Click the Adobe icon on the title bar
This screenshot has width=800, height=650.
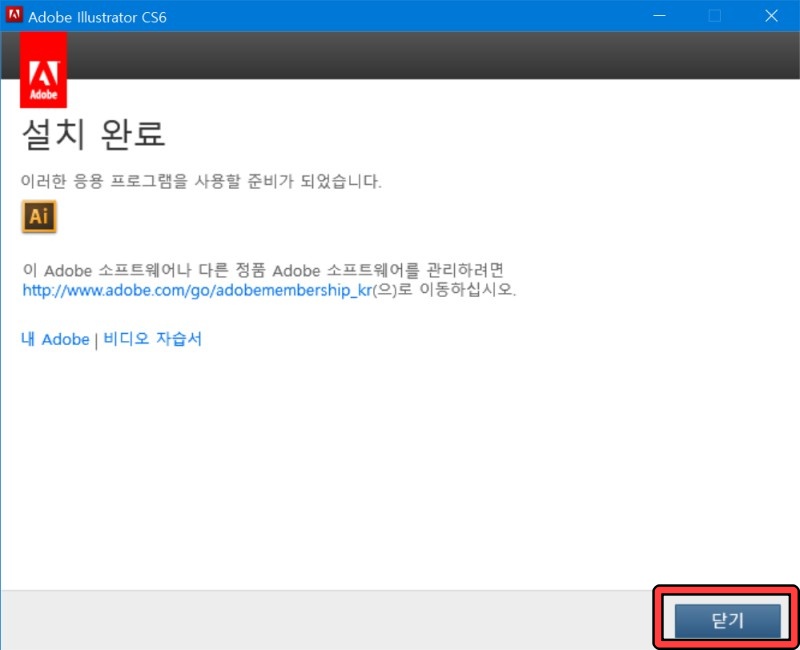pos(13,15)
